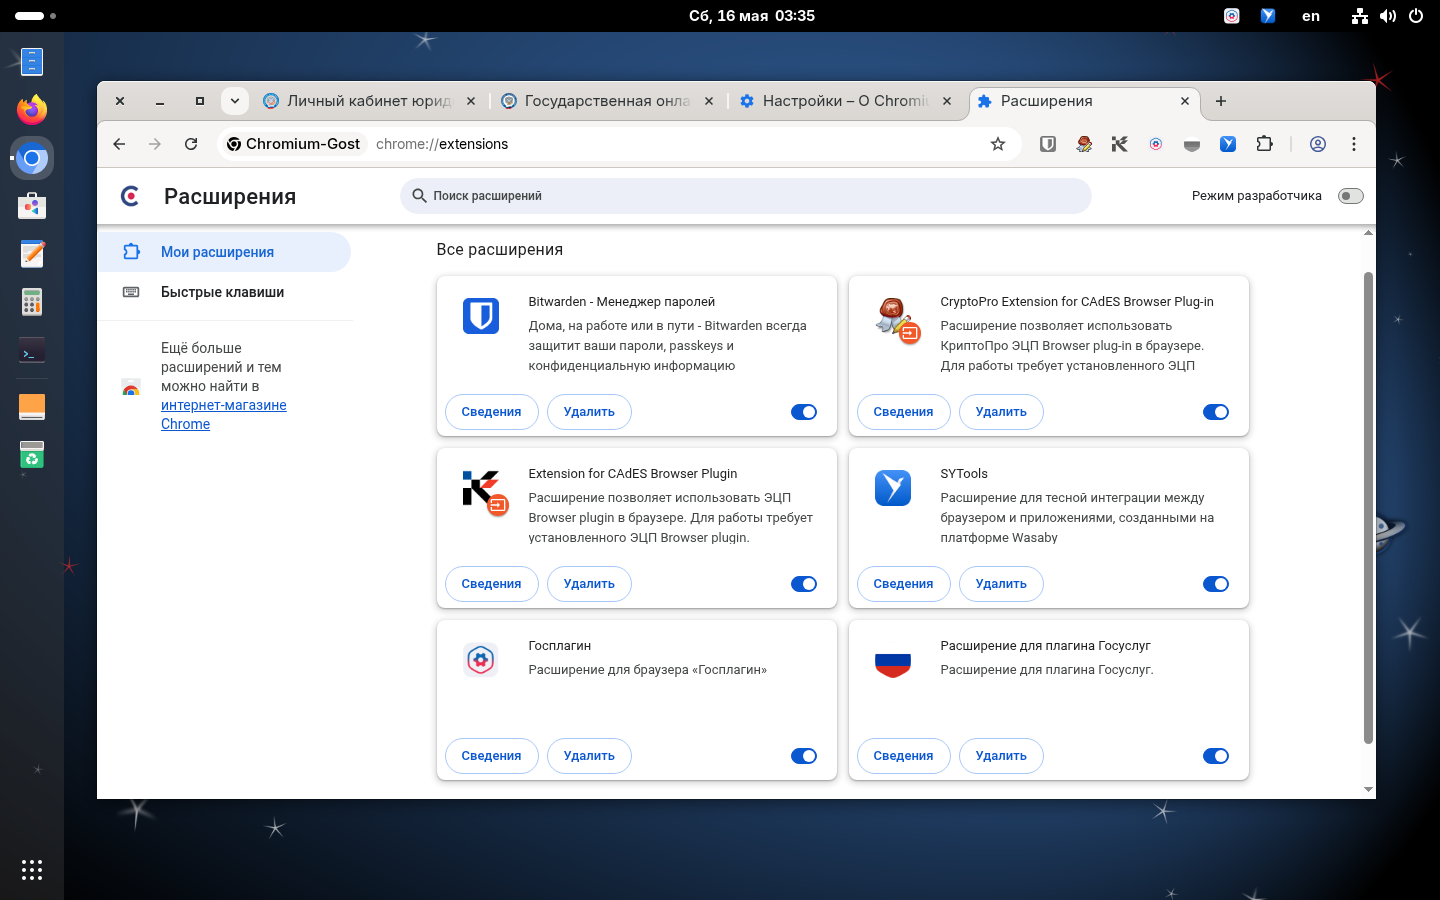Select Мои расширения in sidebar
Screen dimensions: 1440x900
224,252
